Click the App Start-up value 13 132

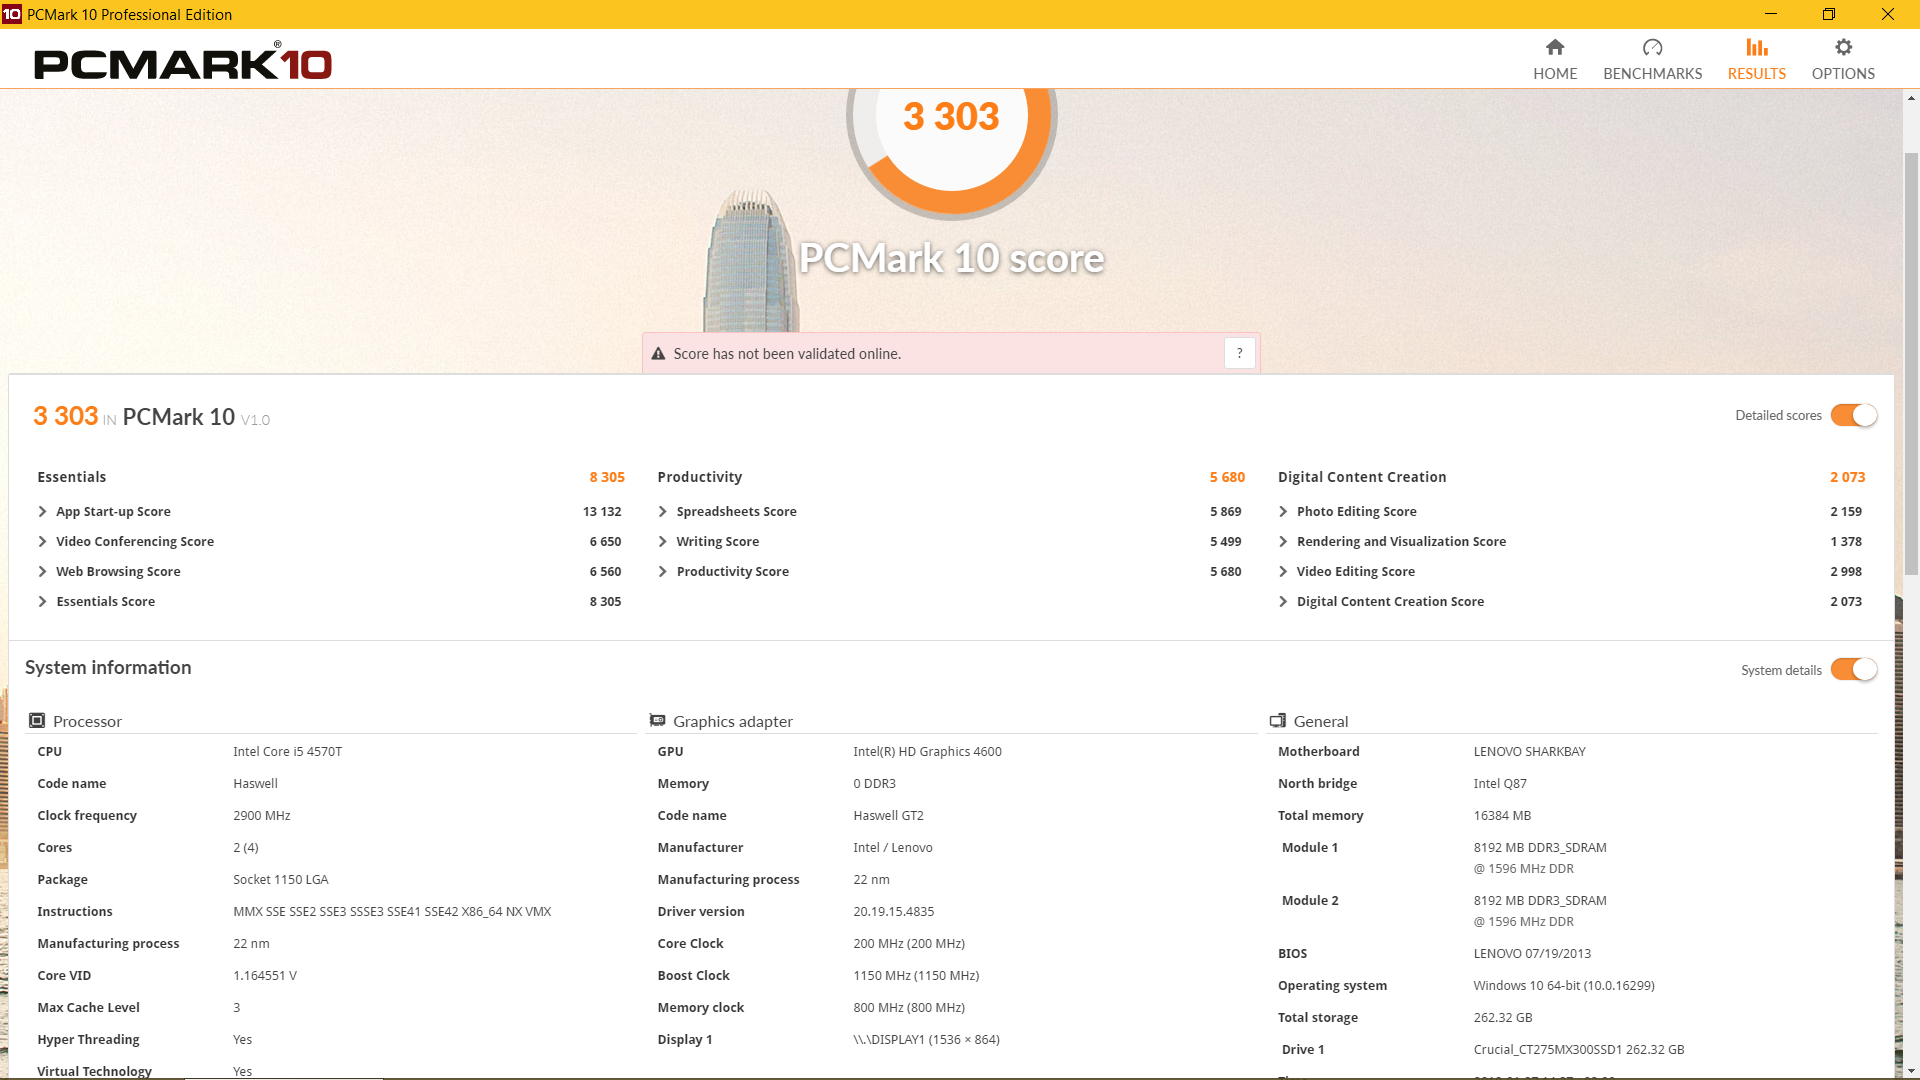pyautogui.click(x=602, y=511)
